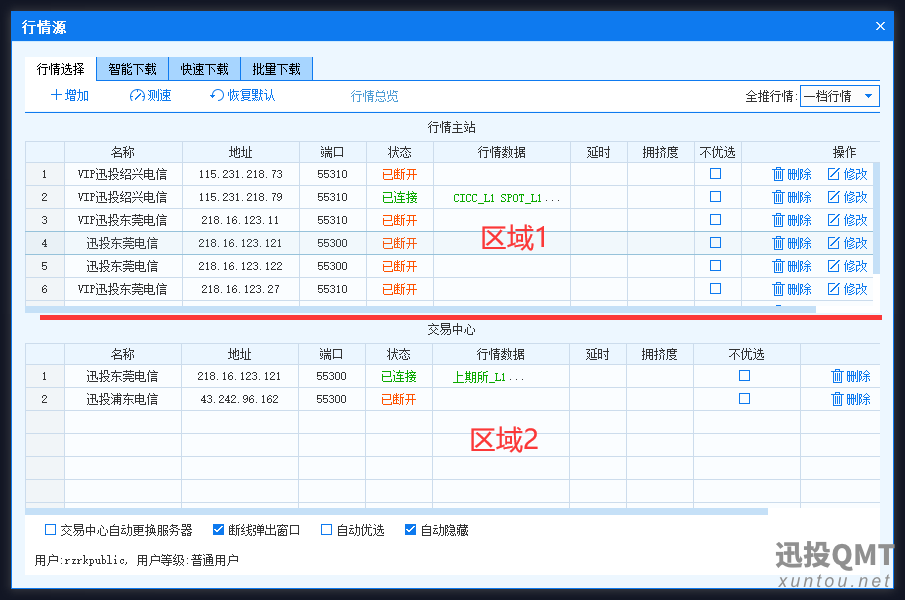
Task: Run the 测速 speed test
Action: pos(151,95)
